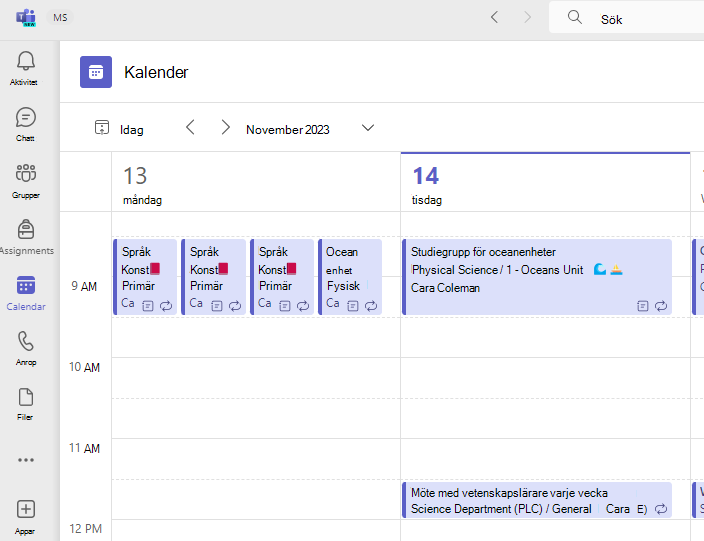Viewport: 704px width, 541px height.
Task: Open Appar plus icon
Action: (26, 517)
